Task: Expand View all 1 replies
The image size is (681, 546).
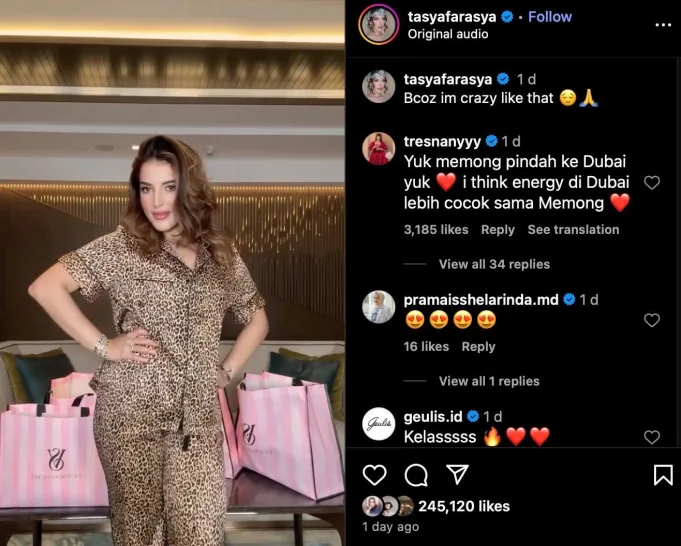Action: click(489, 381)
